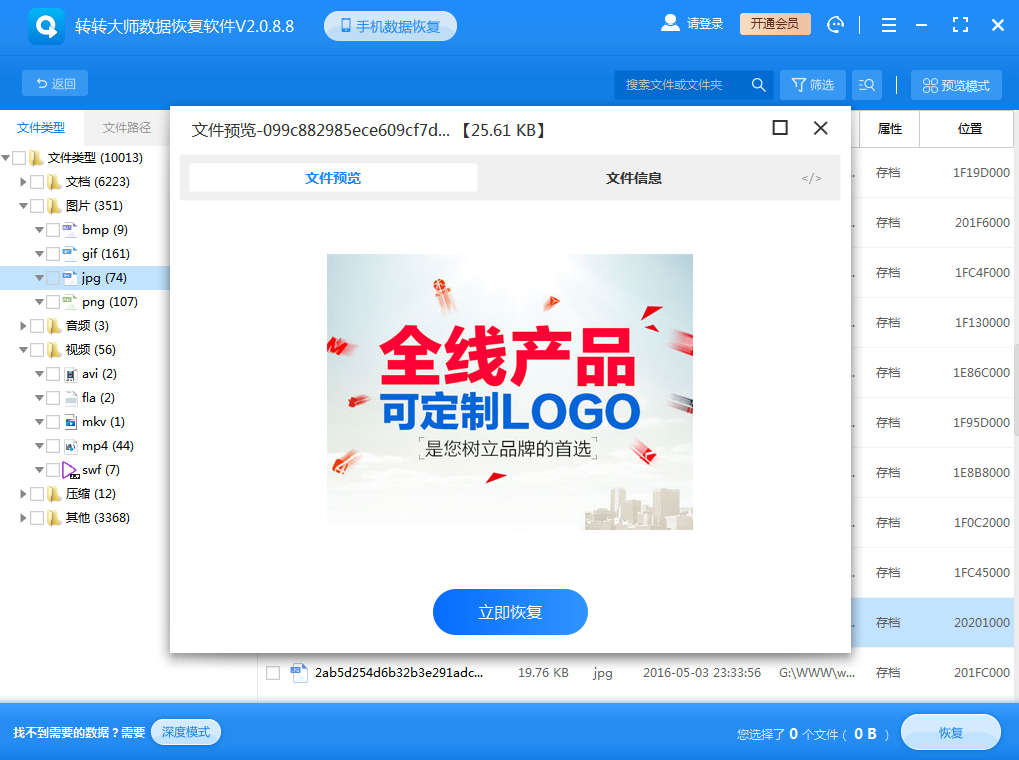Maximize the file preview dialog
Viewport: 1019px width, 760px height.
pos(780,128)
